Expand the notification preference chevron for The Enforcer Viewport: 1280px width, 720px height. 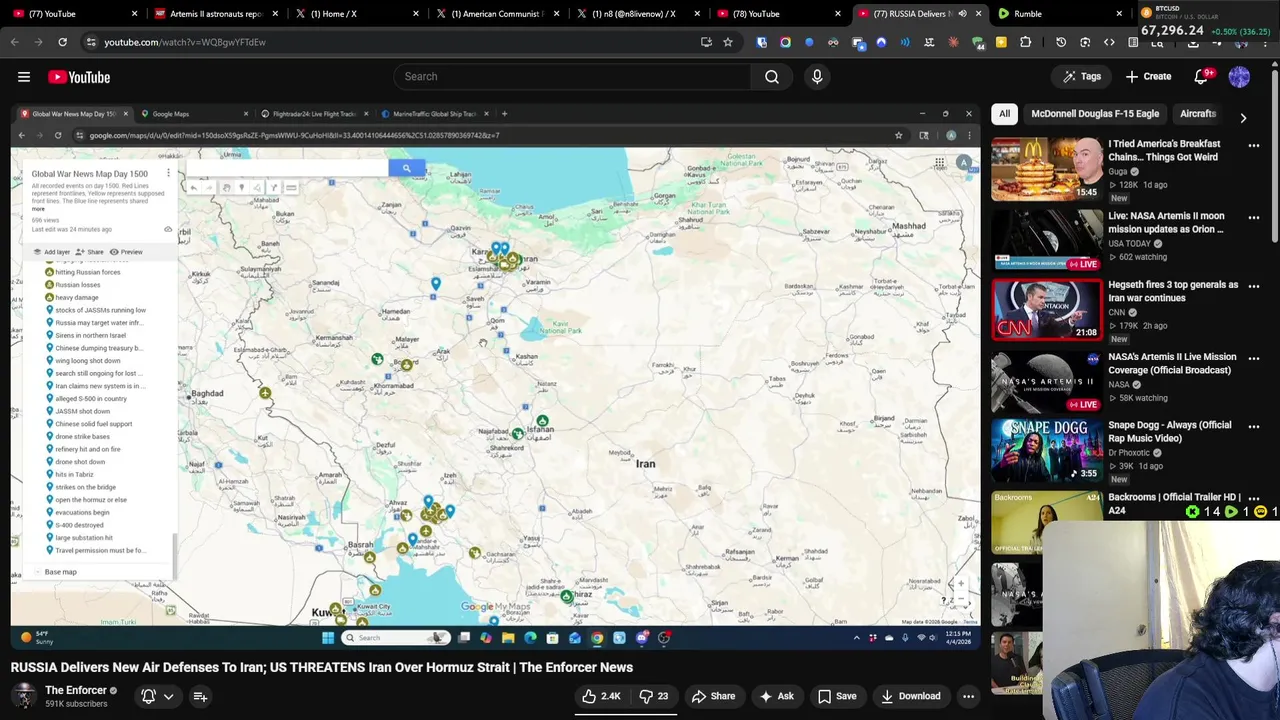click(168, 696)
